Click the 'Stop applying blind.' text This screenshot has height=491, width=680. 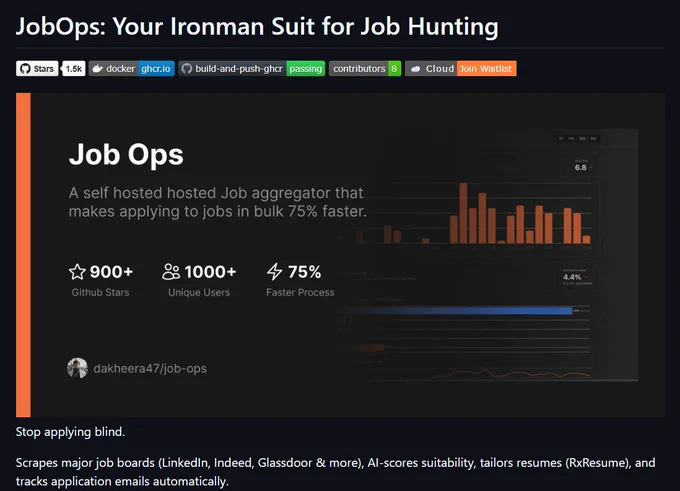[70, 432]
